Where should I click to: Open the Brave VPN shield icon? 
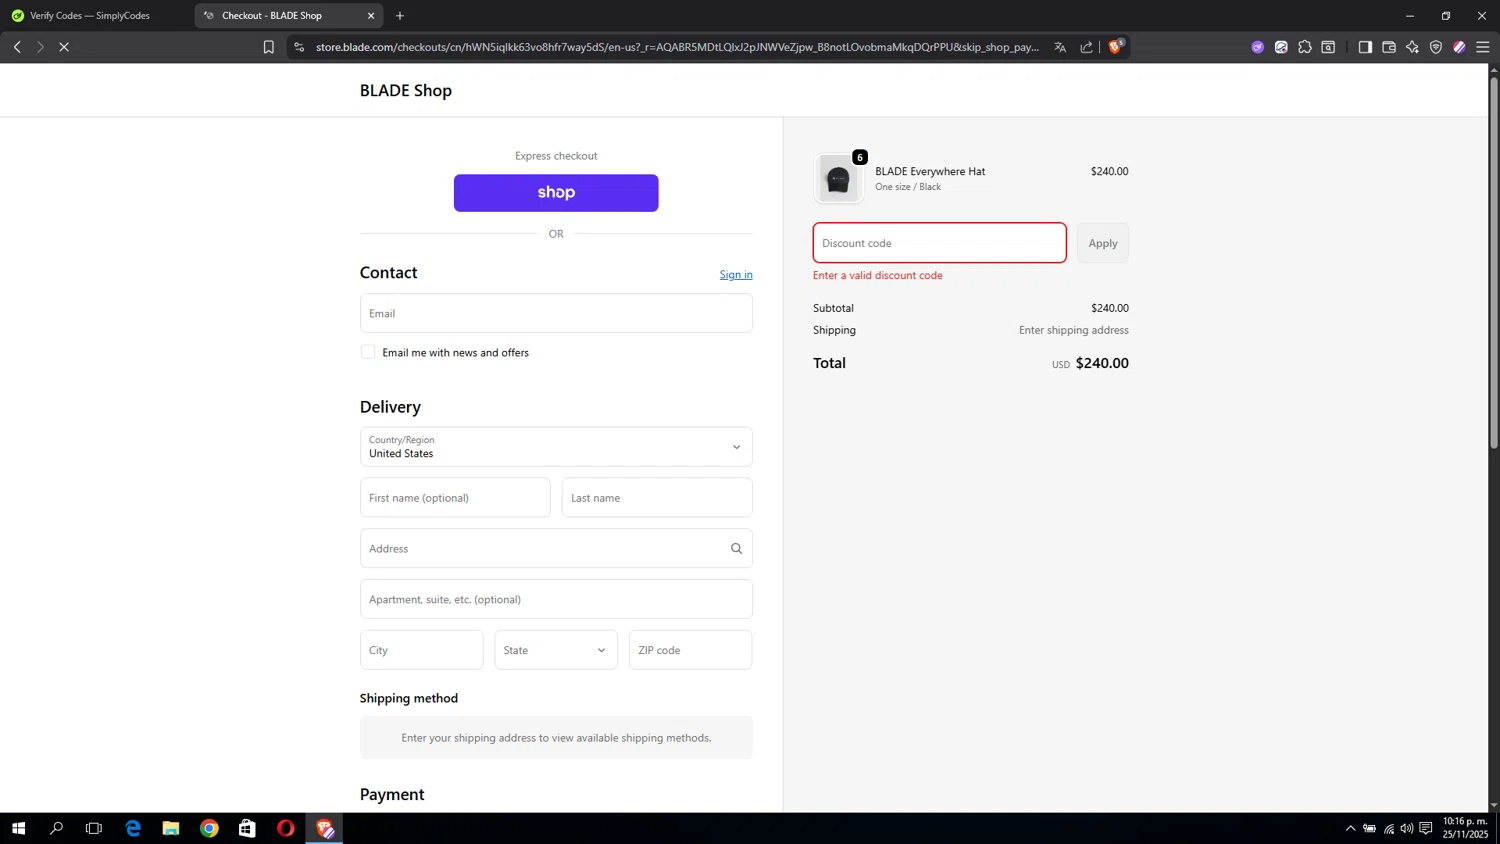tap(1436, 47)
